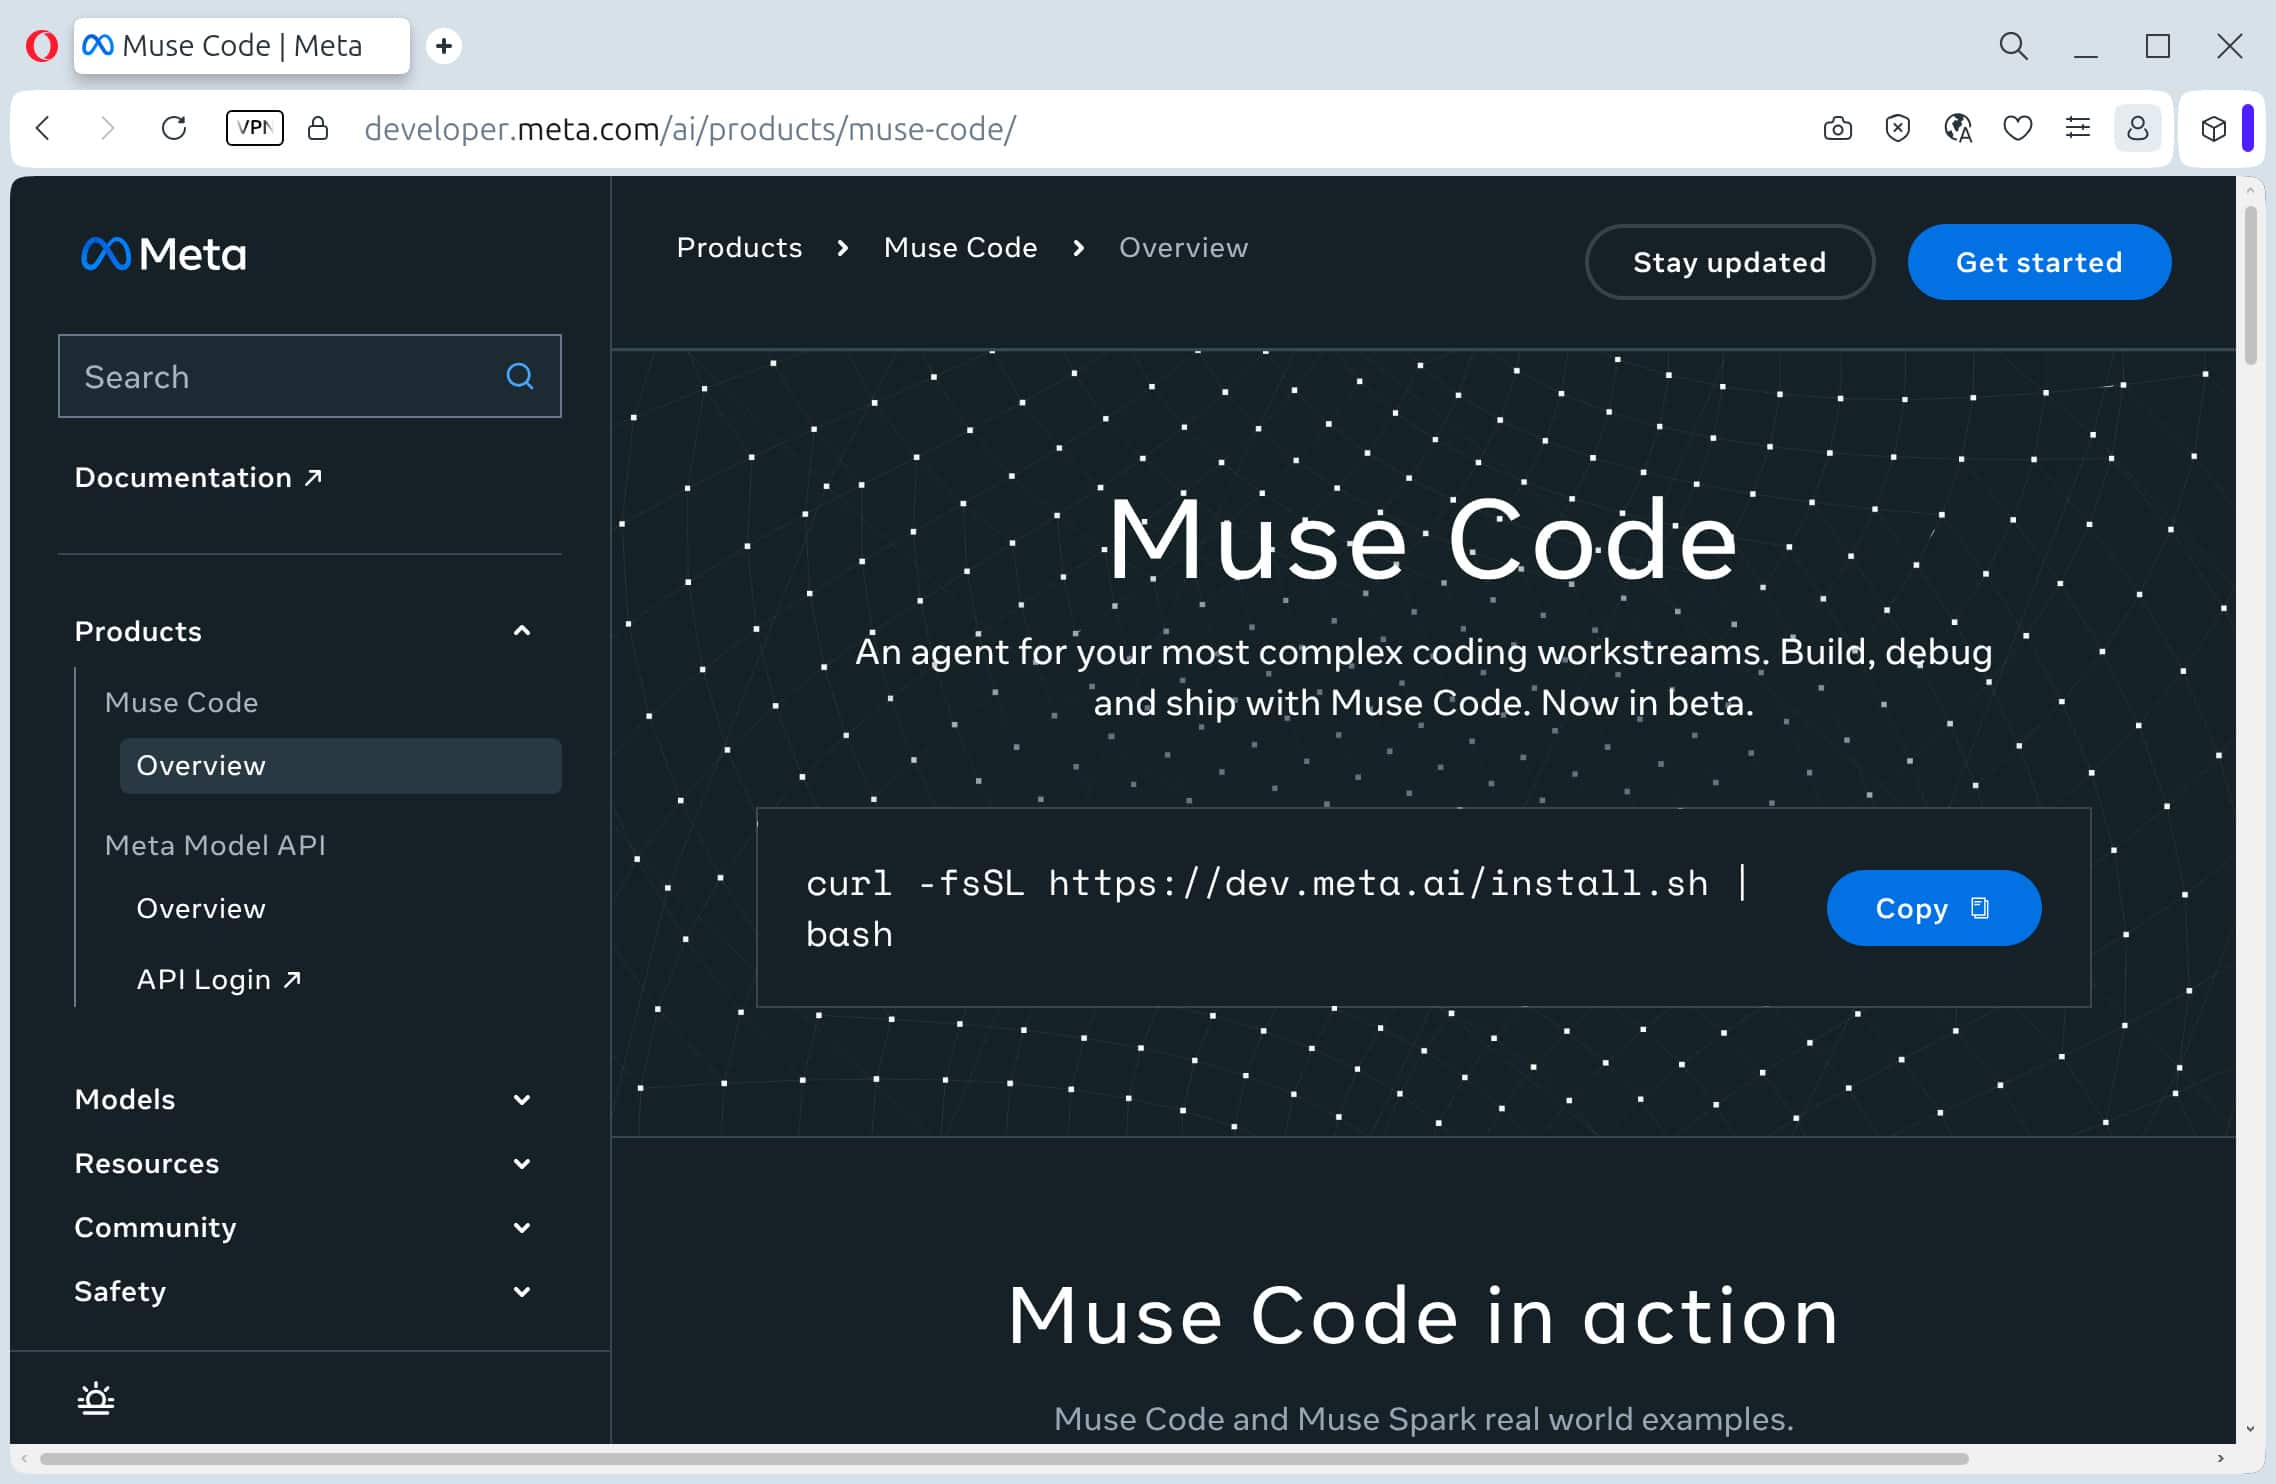This screenshot has height=1484, width=2276.
Task: Toggle the VPN badge in the address bar
Action: click(255, 128)
